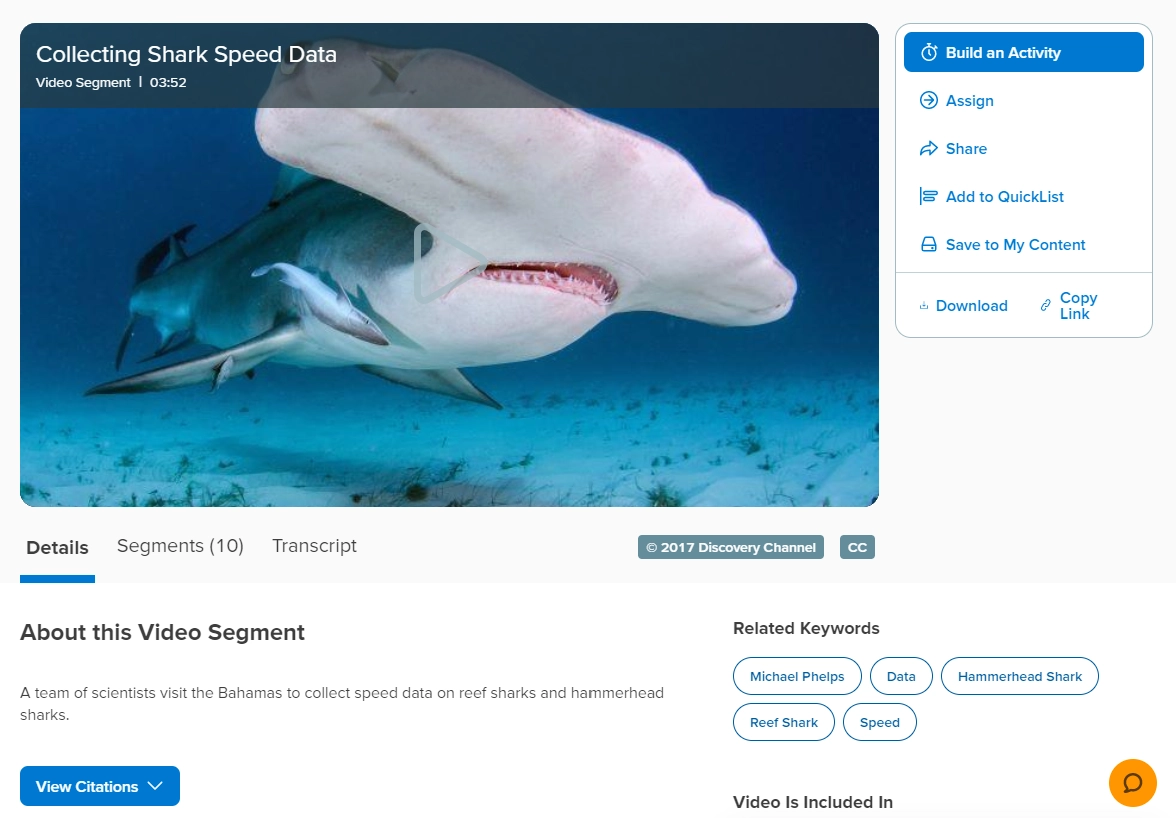Click the Share arrow icon
Screen dimensions: 1176x818
tap(928, 148)
